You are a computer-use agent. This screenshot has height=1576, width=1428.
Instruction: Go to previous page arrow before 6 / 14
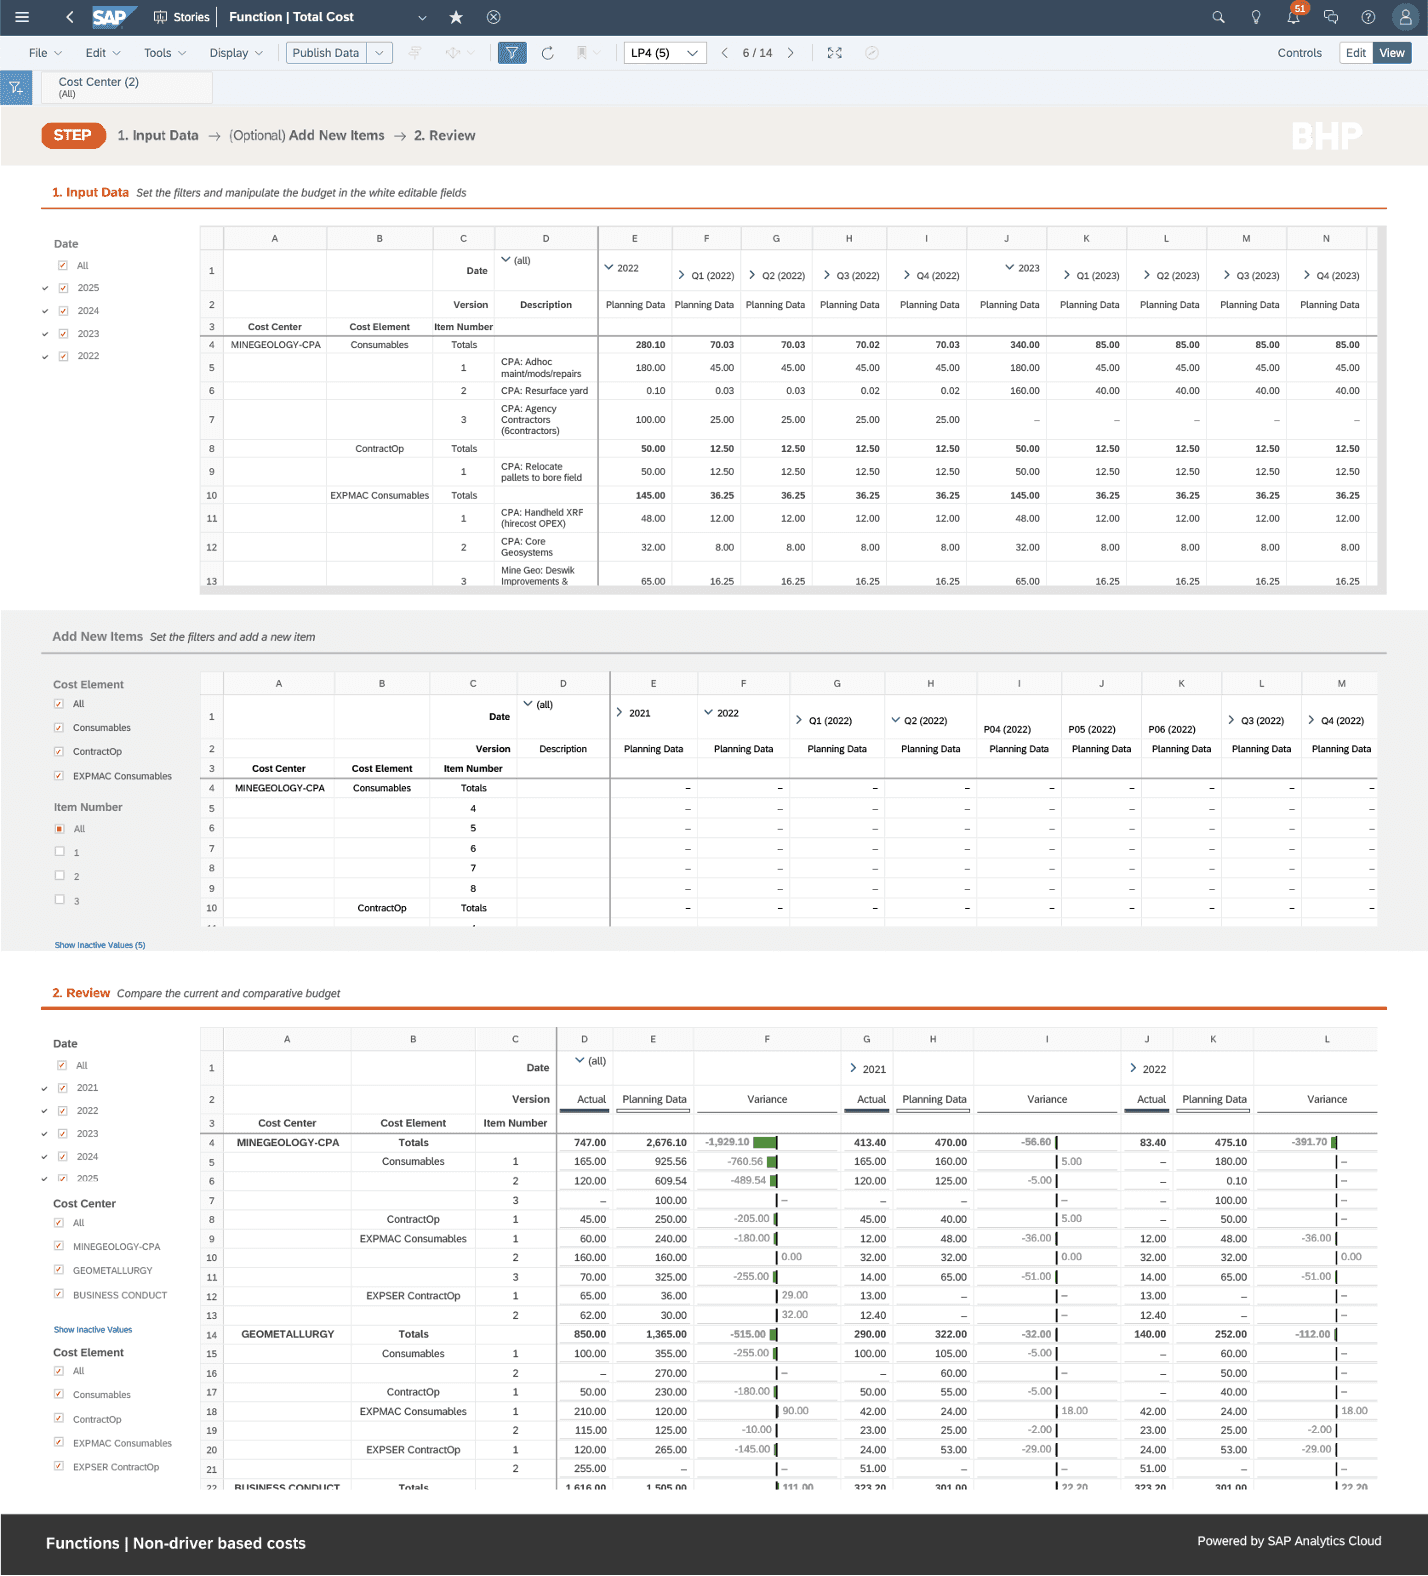tap(725, 53)
